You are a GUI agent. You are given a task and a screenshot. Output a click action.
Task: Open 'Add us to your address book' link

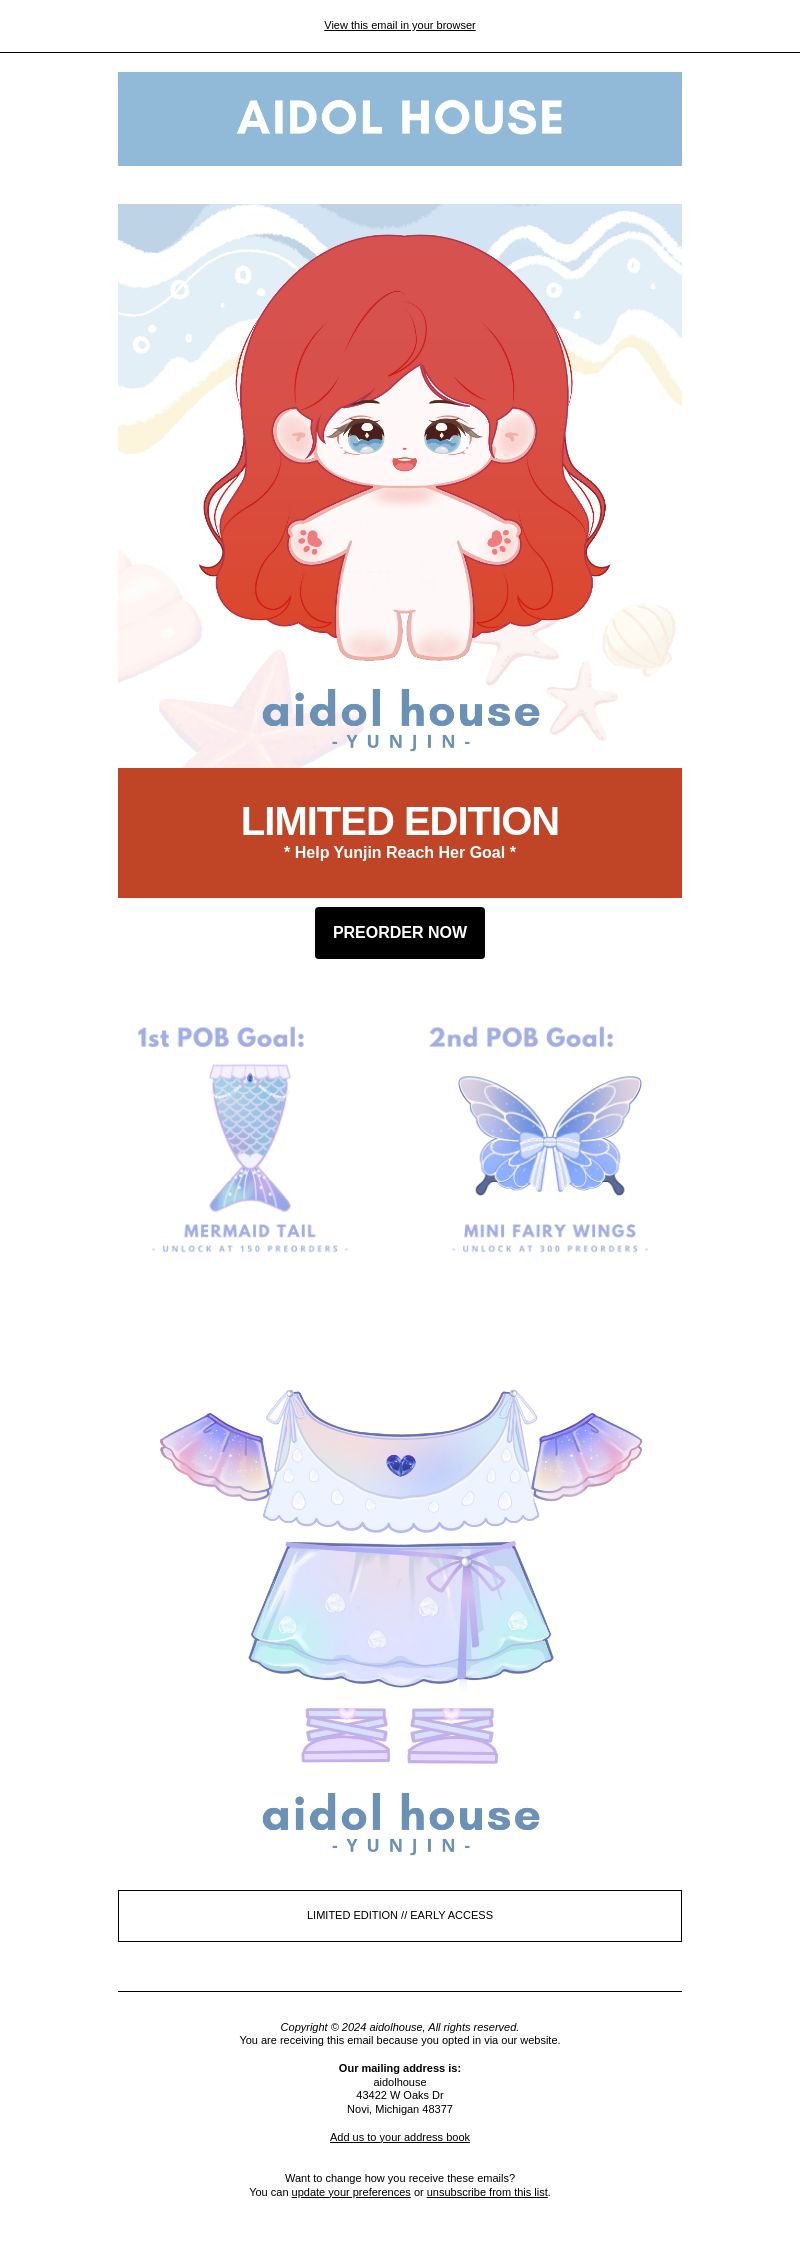(x=400, y=2137)
